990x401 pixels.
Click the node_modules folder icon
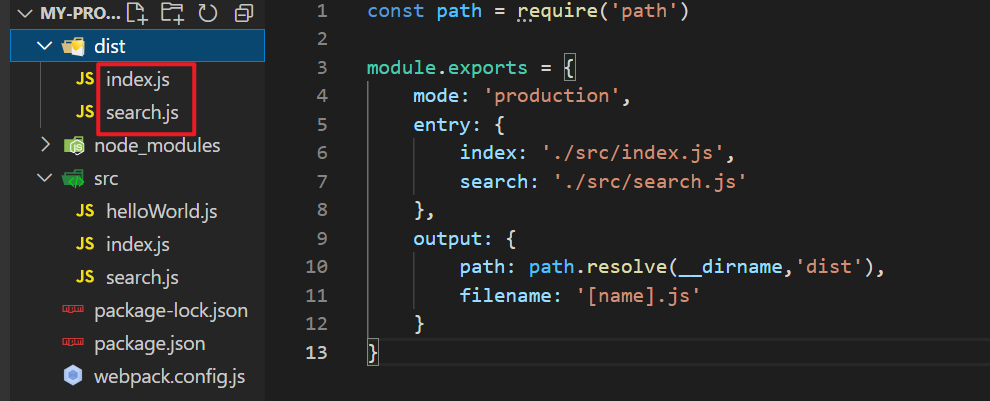tap(73, 146)
